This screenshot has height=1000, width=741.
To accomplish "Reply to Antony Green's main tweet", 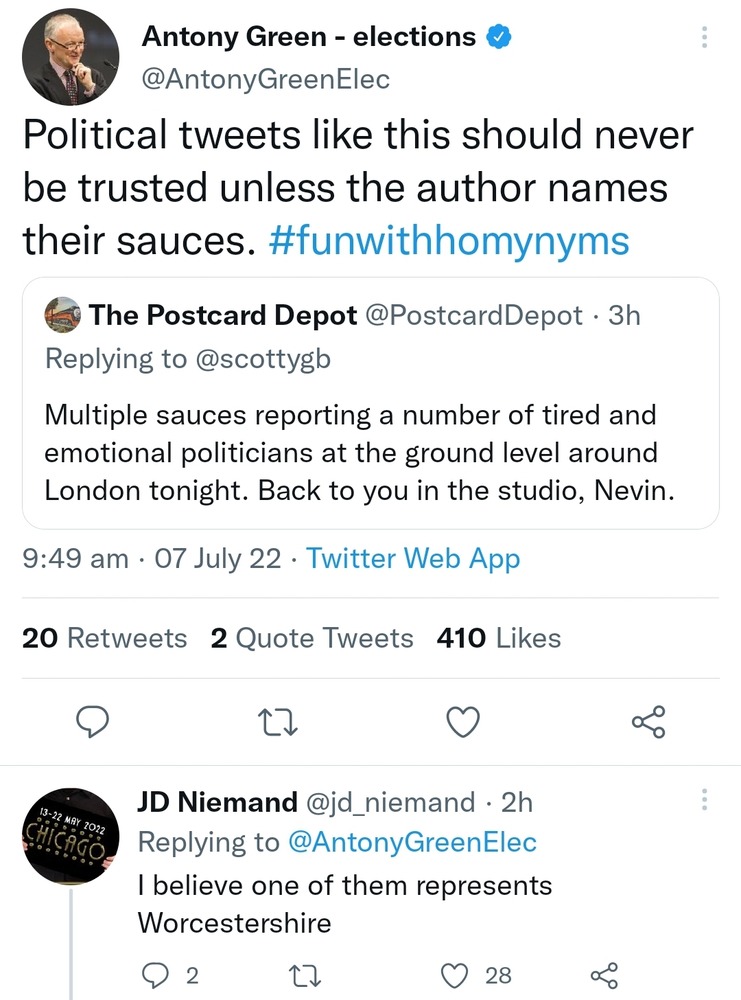I will [x=93, y=720].
